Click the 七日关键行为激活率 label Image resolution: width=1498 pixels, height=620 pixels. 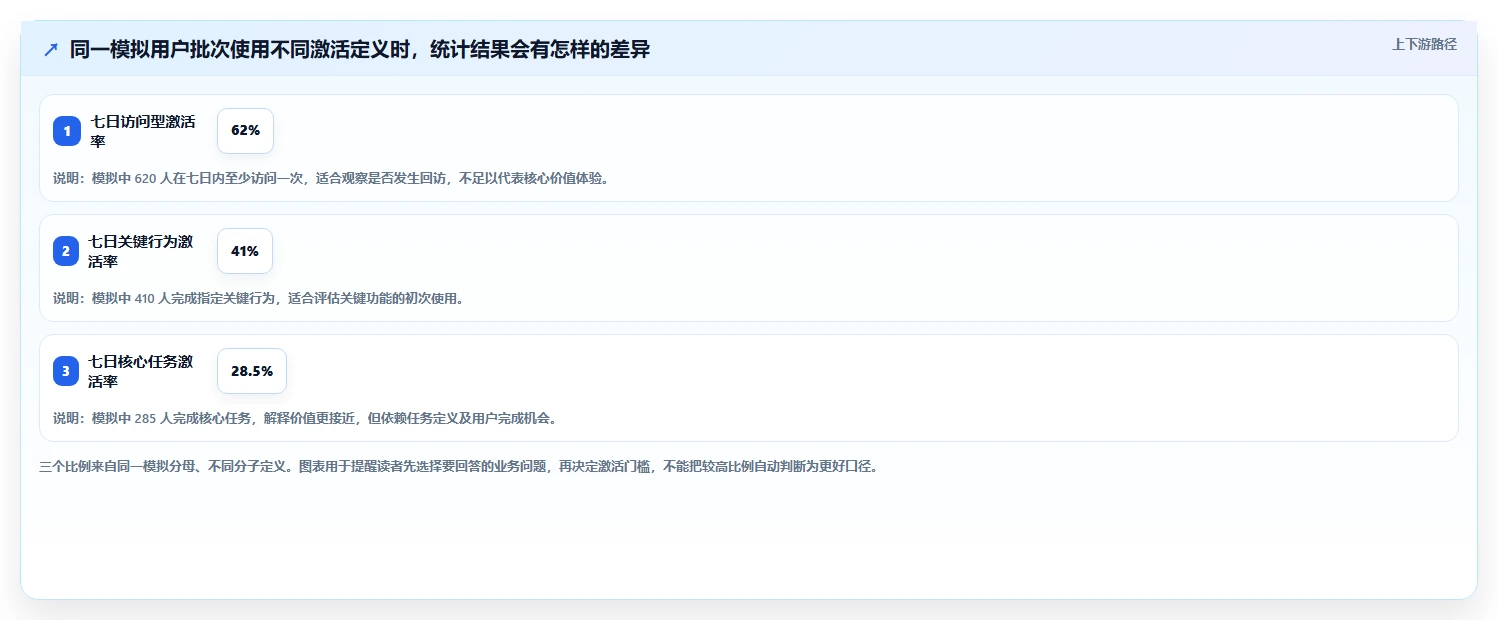pos(140,251)
